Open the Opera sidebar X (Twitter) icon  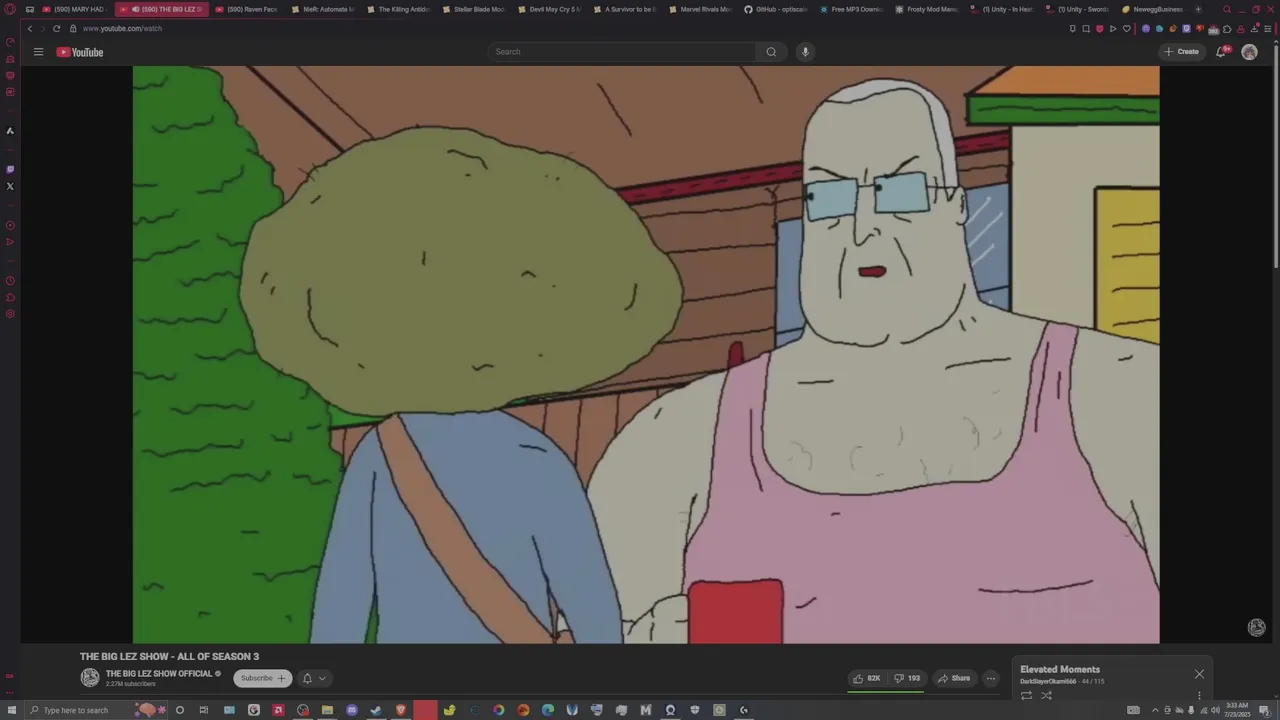10,186
